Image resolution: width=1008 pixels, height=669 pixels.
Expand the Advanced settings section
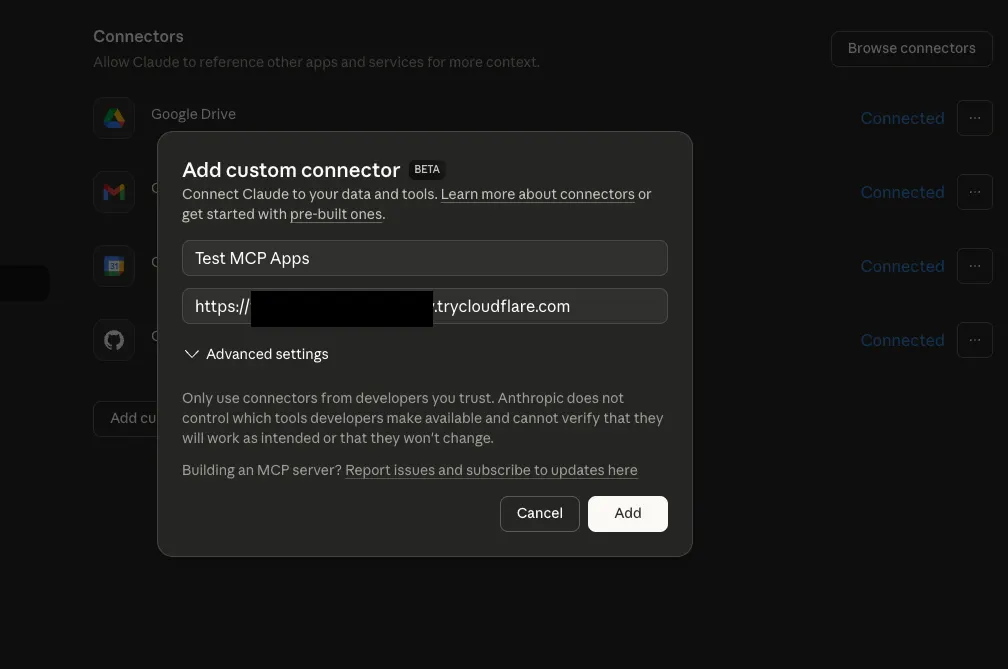(256, 354)
